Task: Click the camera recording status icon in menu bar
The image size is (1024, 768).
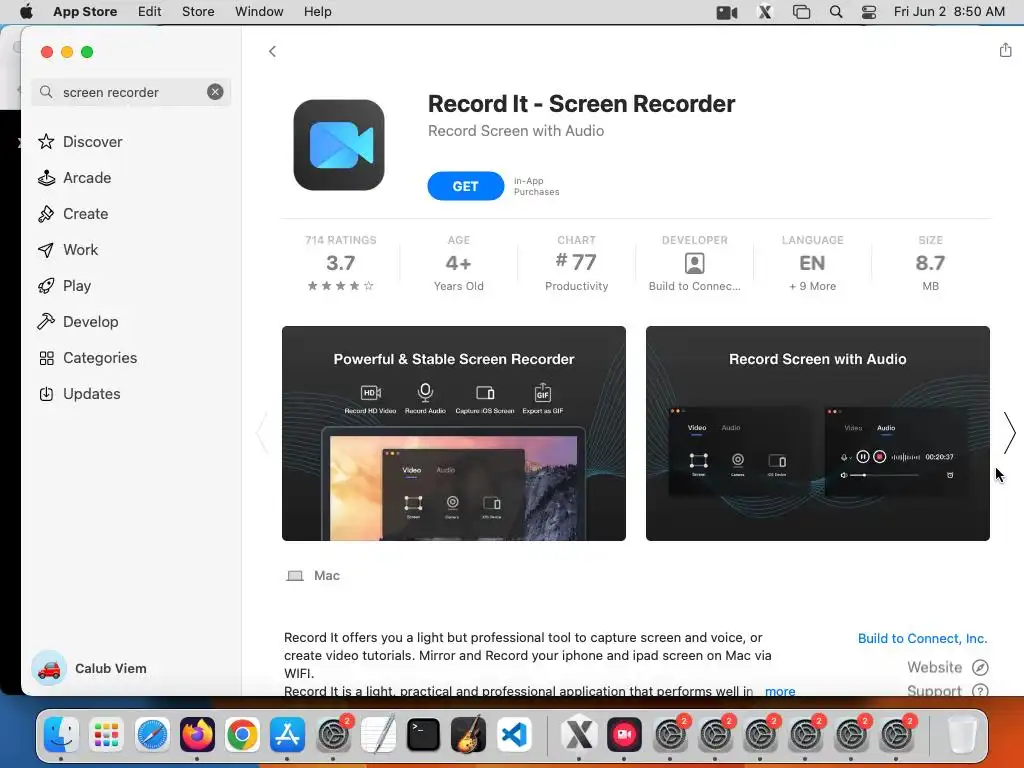Action: [727, 12]
